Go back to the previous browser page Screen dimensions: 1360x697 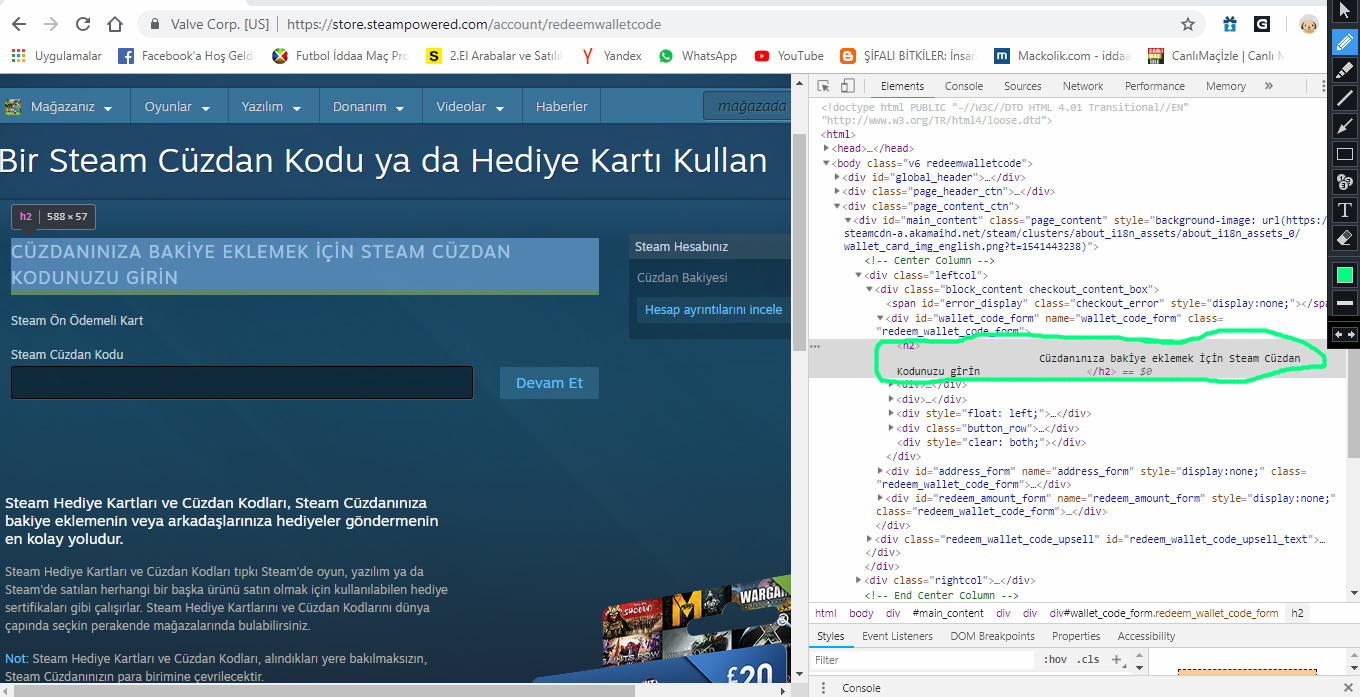[18, 24]
